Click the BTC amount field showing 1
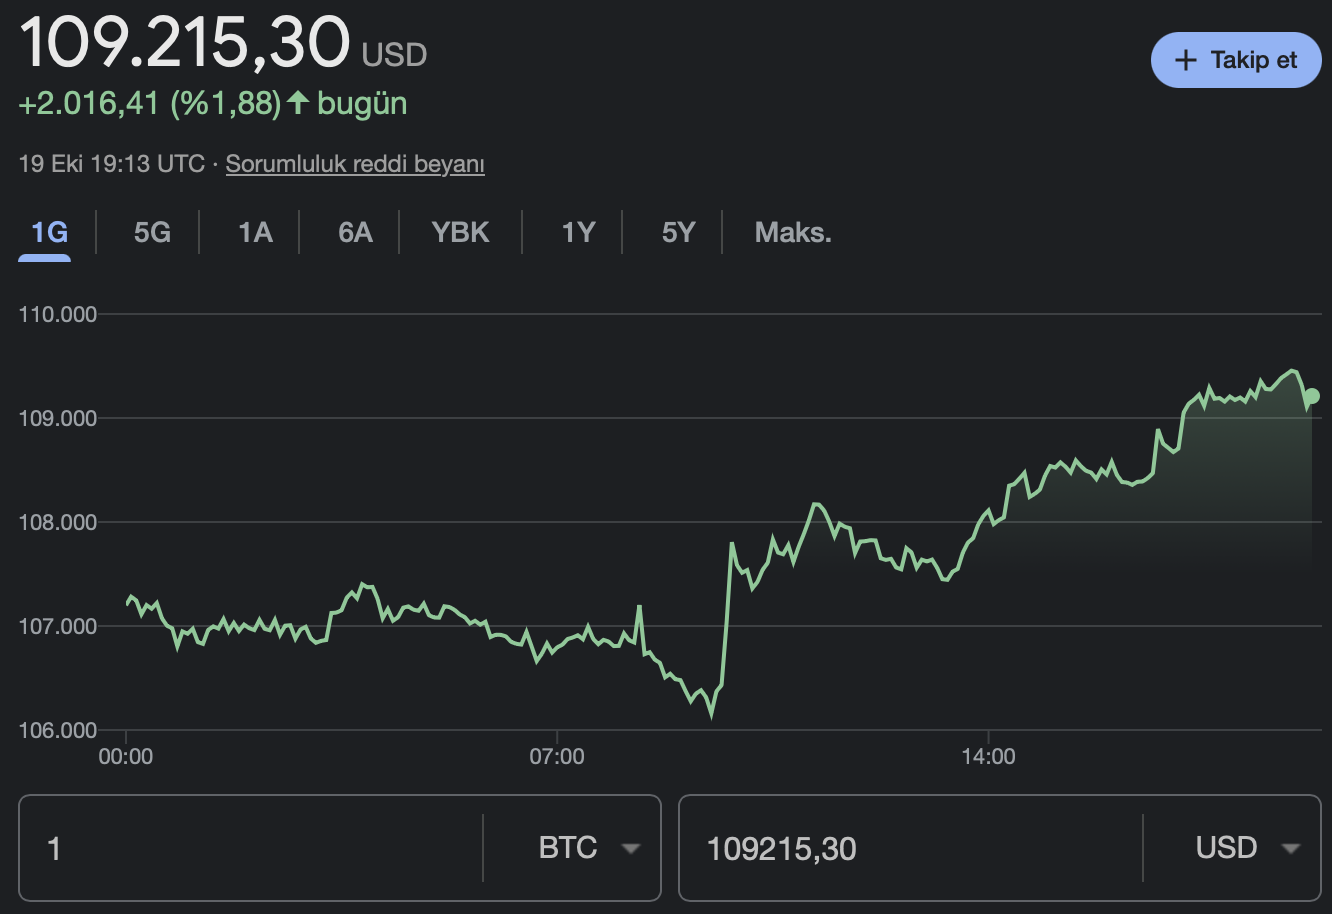Screen dimensions: 1332x914 click(250, 848)
